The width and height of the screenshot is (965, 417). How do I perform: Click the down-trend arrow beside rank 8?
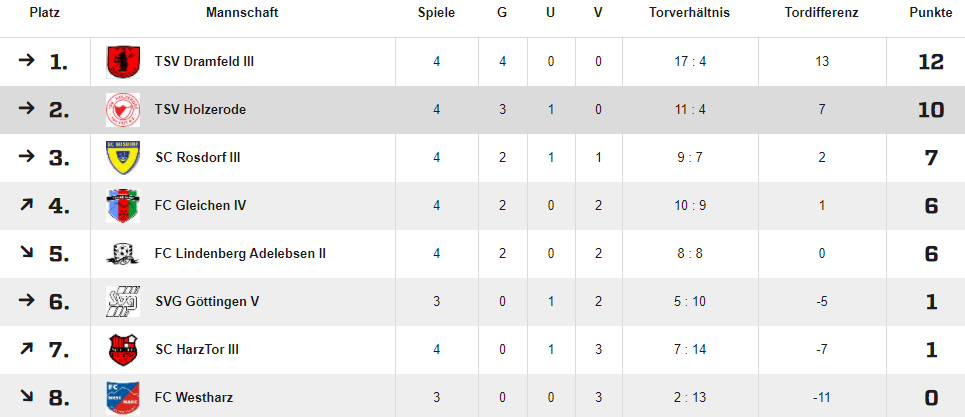click(26, 397)
